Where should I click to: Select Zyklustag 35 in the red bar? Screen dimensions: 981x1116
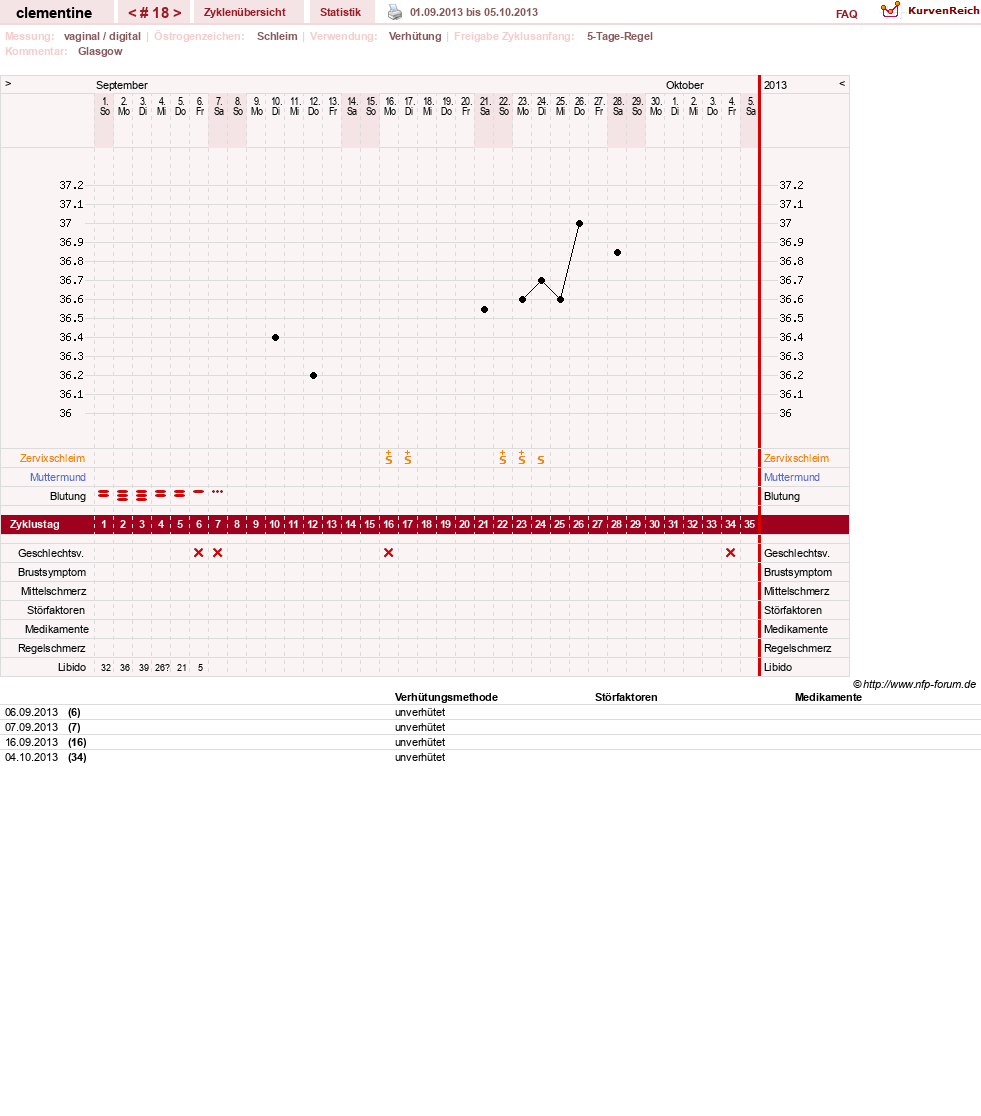pos(750,525)
